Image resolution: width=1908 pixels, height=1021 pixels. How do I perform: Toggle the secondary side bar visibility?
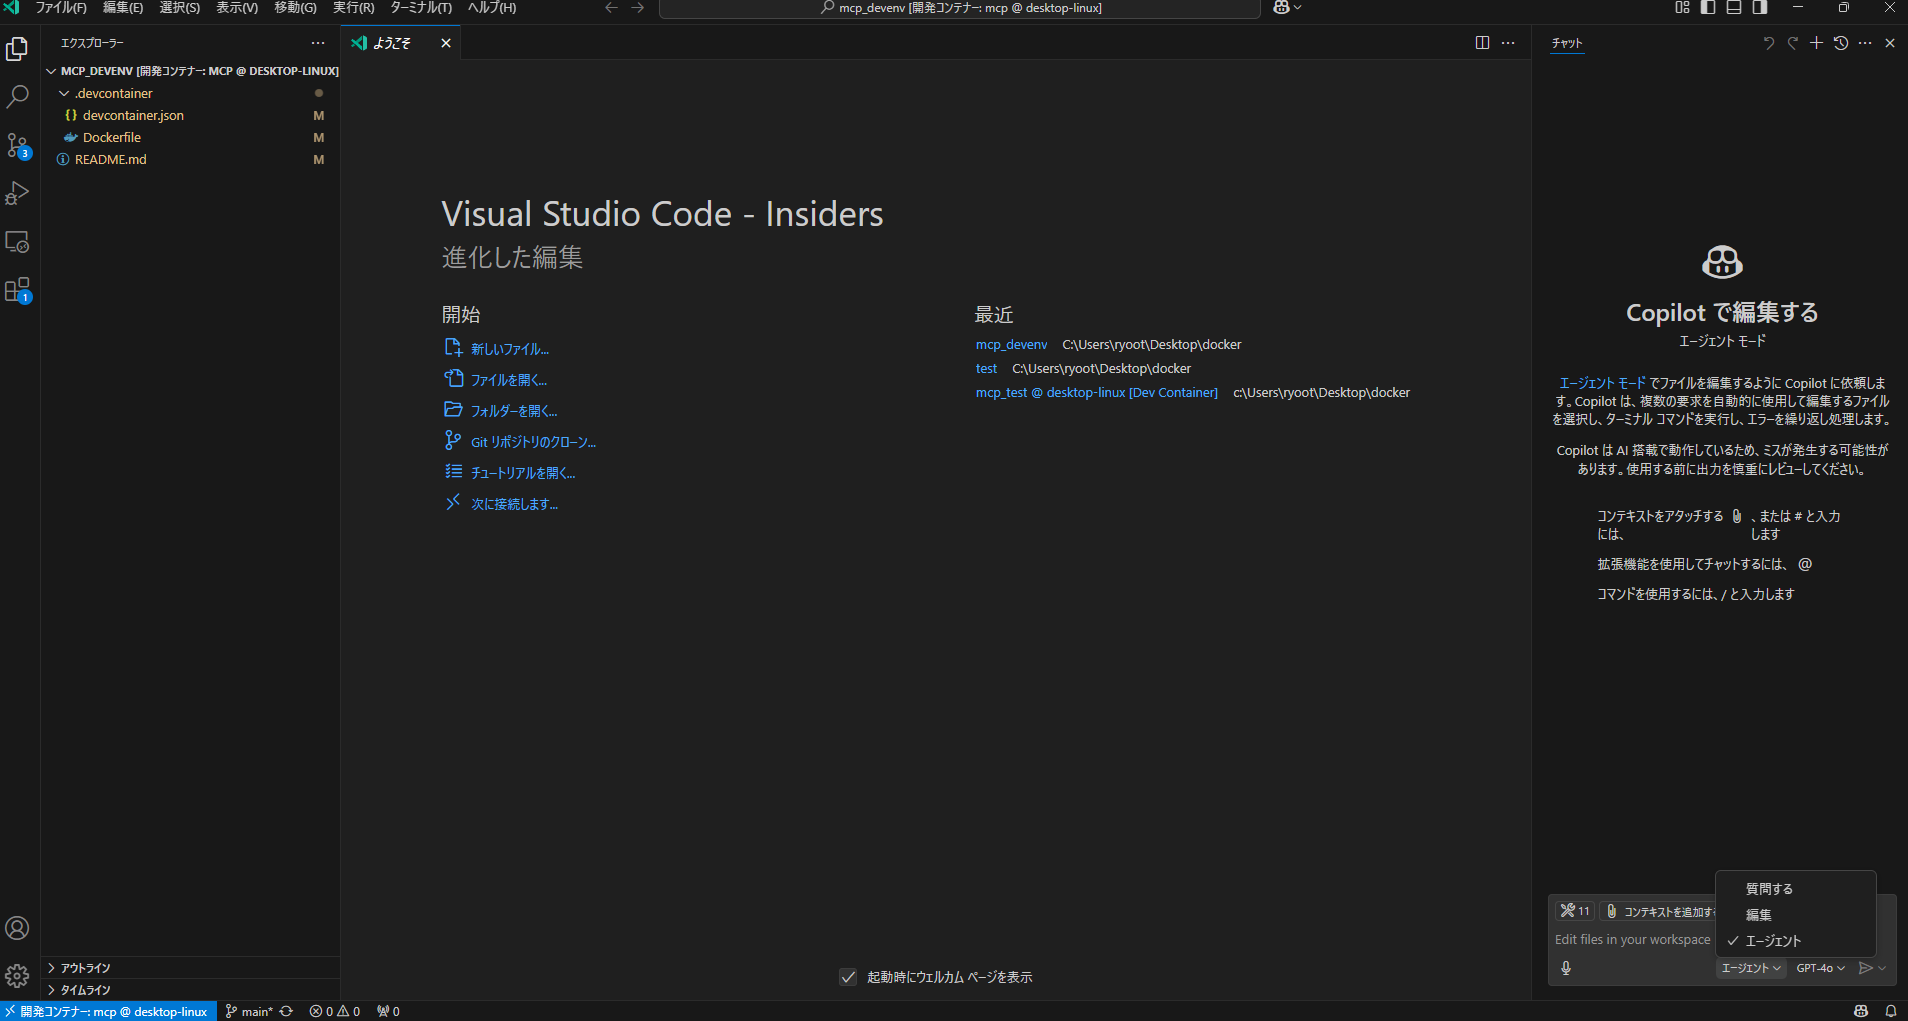pyautogui.click(x=1760, y=8)
